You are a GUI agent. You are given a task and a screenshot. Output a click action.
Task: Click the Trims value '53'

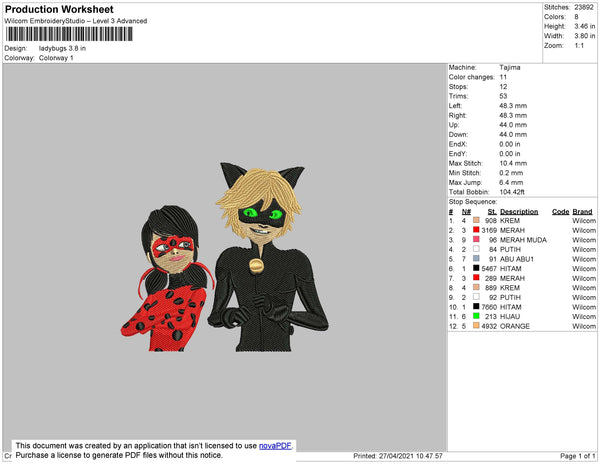click(503, 96)
